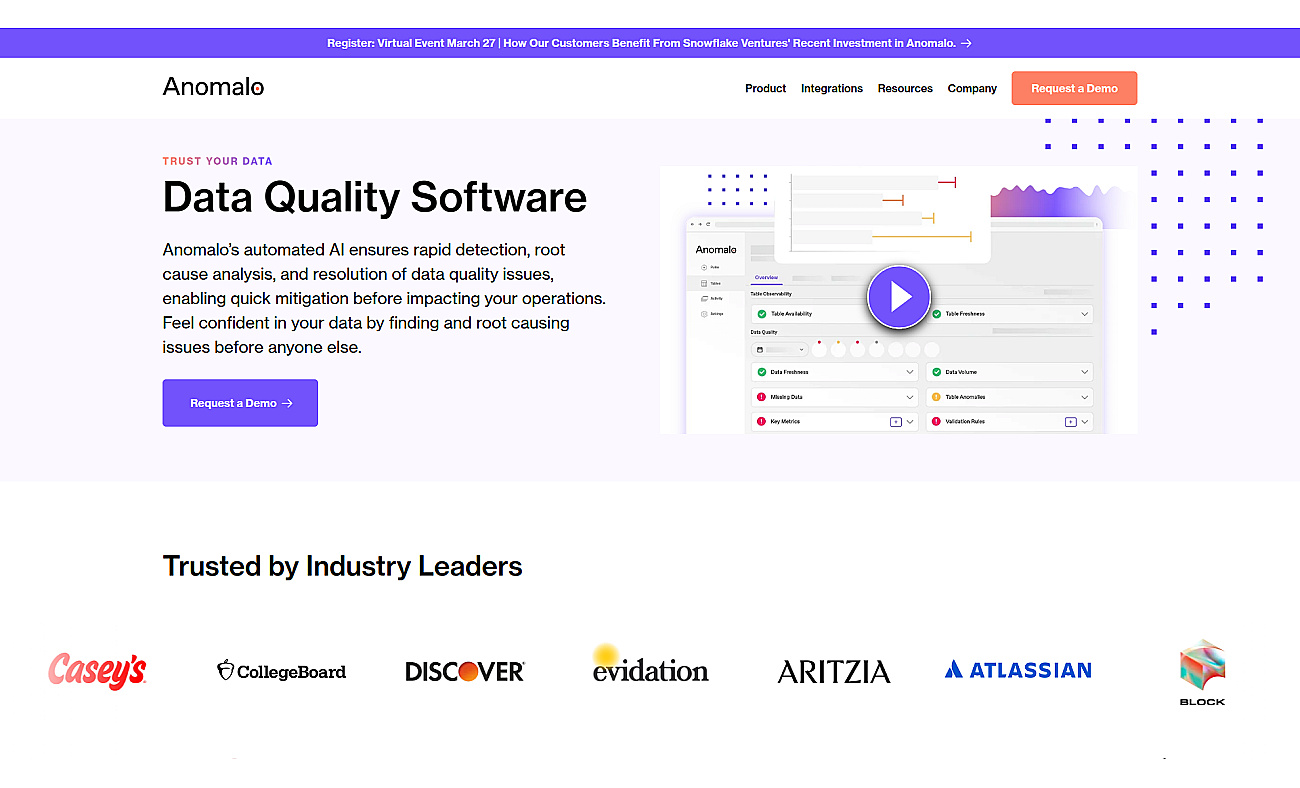Click the "Table Observability" label in preview
The height and width of the screenshot is (788, 1300).
tap(771, 294)
